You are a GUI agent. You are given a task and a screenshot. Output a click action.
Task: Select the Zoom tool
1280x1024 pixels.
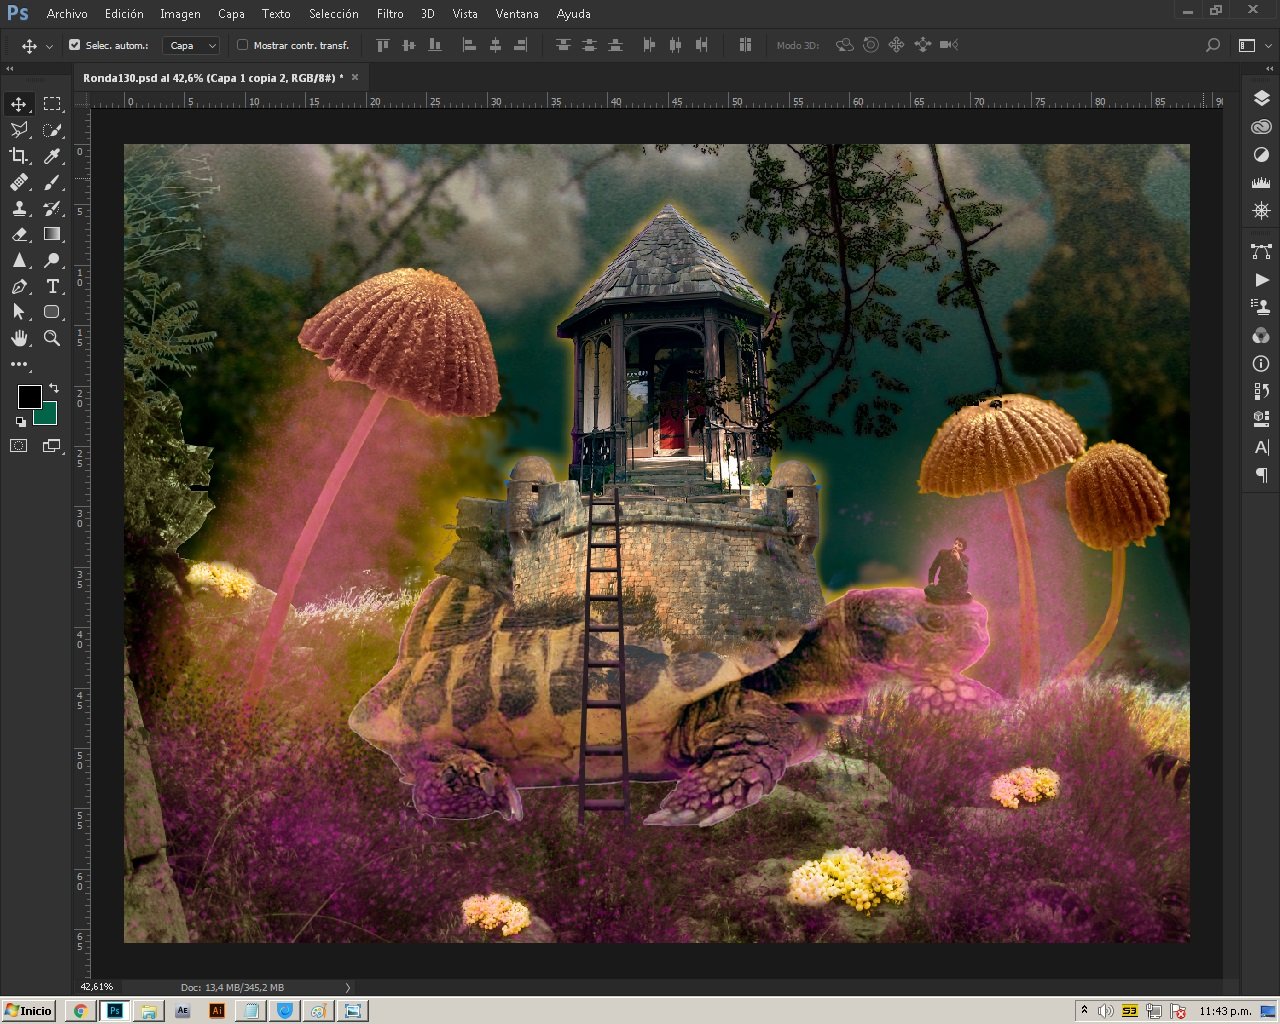coord(52,338)
